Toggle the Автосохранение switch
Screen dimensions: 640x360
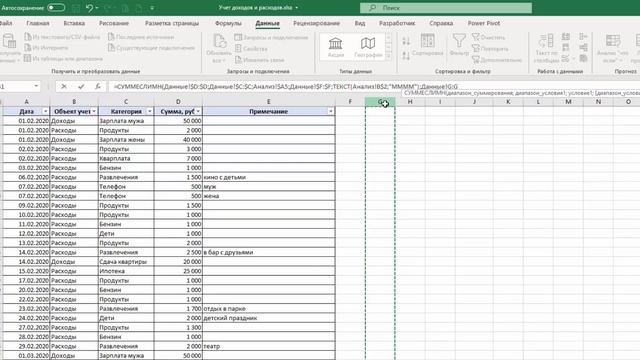click(56, 8)
